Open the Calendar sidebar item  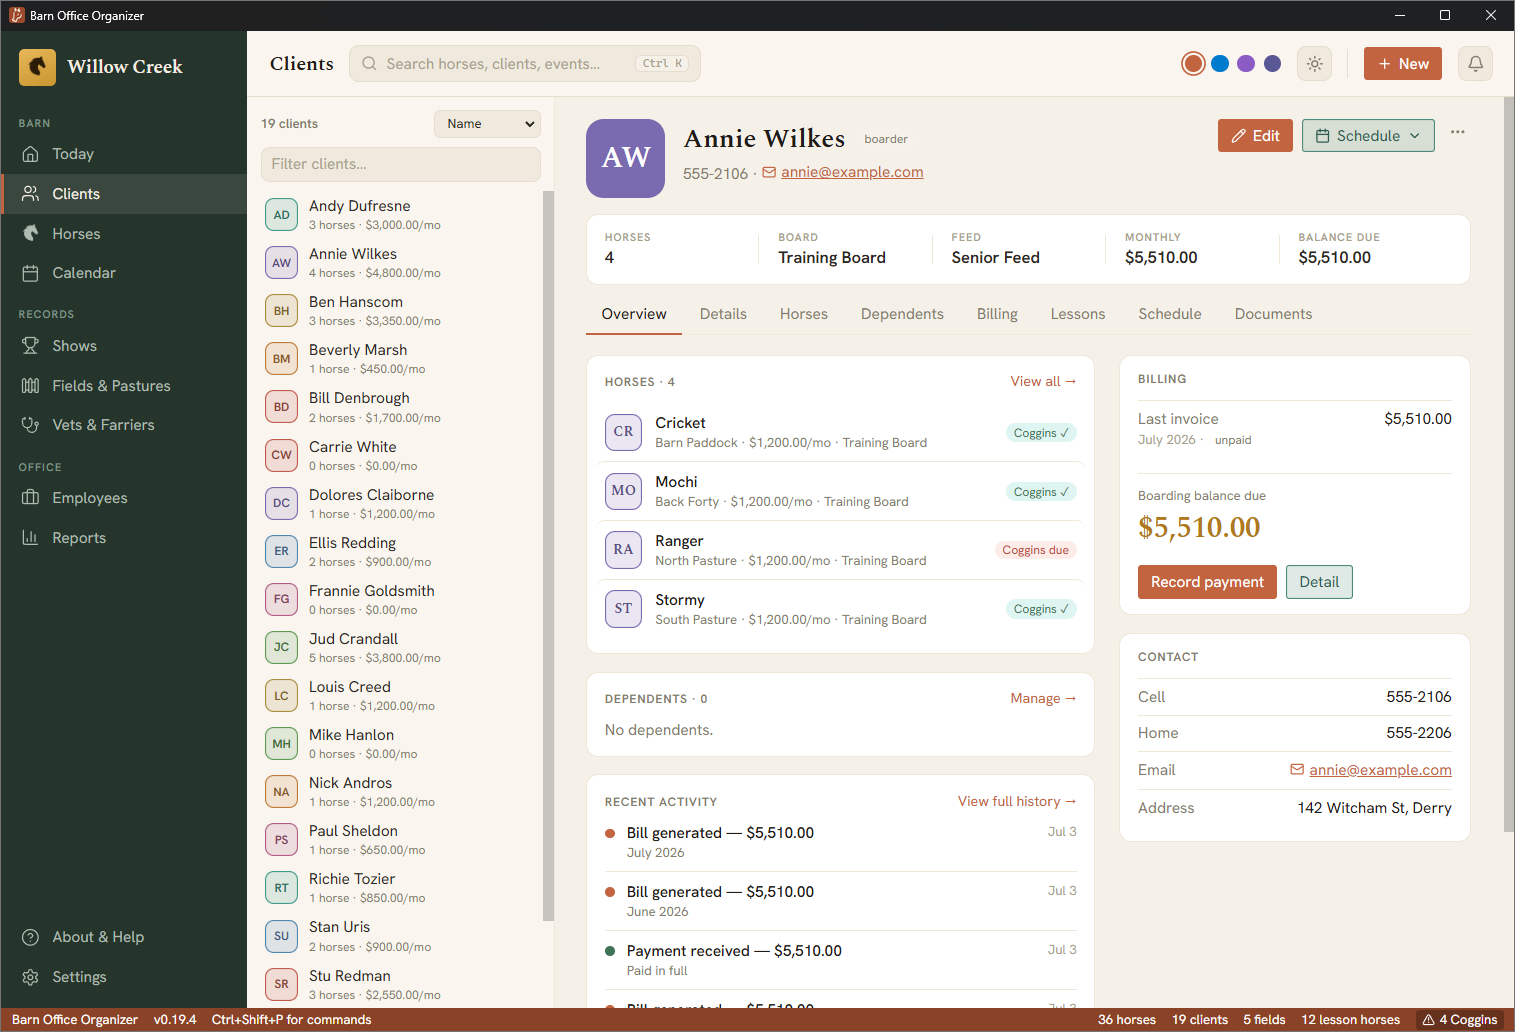tap(123, 273)
